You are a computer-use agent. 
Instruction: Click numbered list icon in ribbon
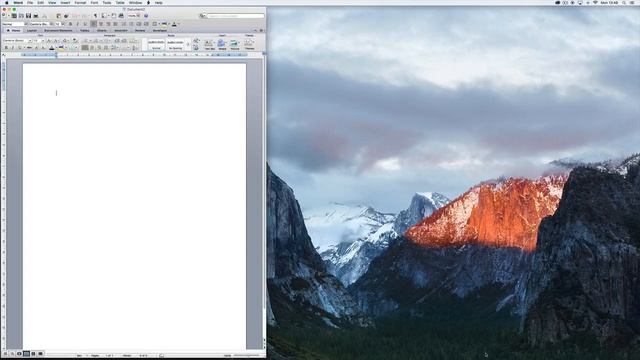point(96,40)
